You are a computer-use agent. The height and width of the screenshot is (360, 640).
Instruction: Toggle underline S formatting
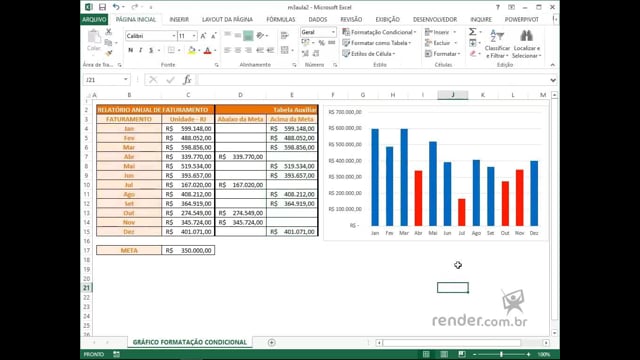pos(151,50)
